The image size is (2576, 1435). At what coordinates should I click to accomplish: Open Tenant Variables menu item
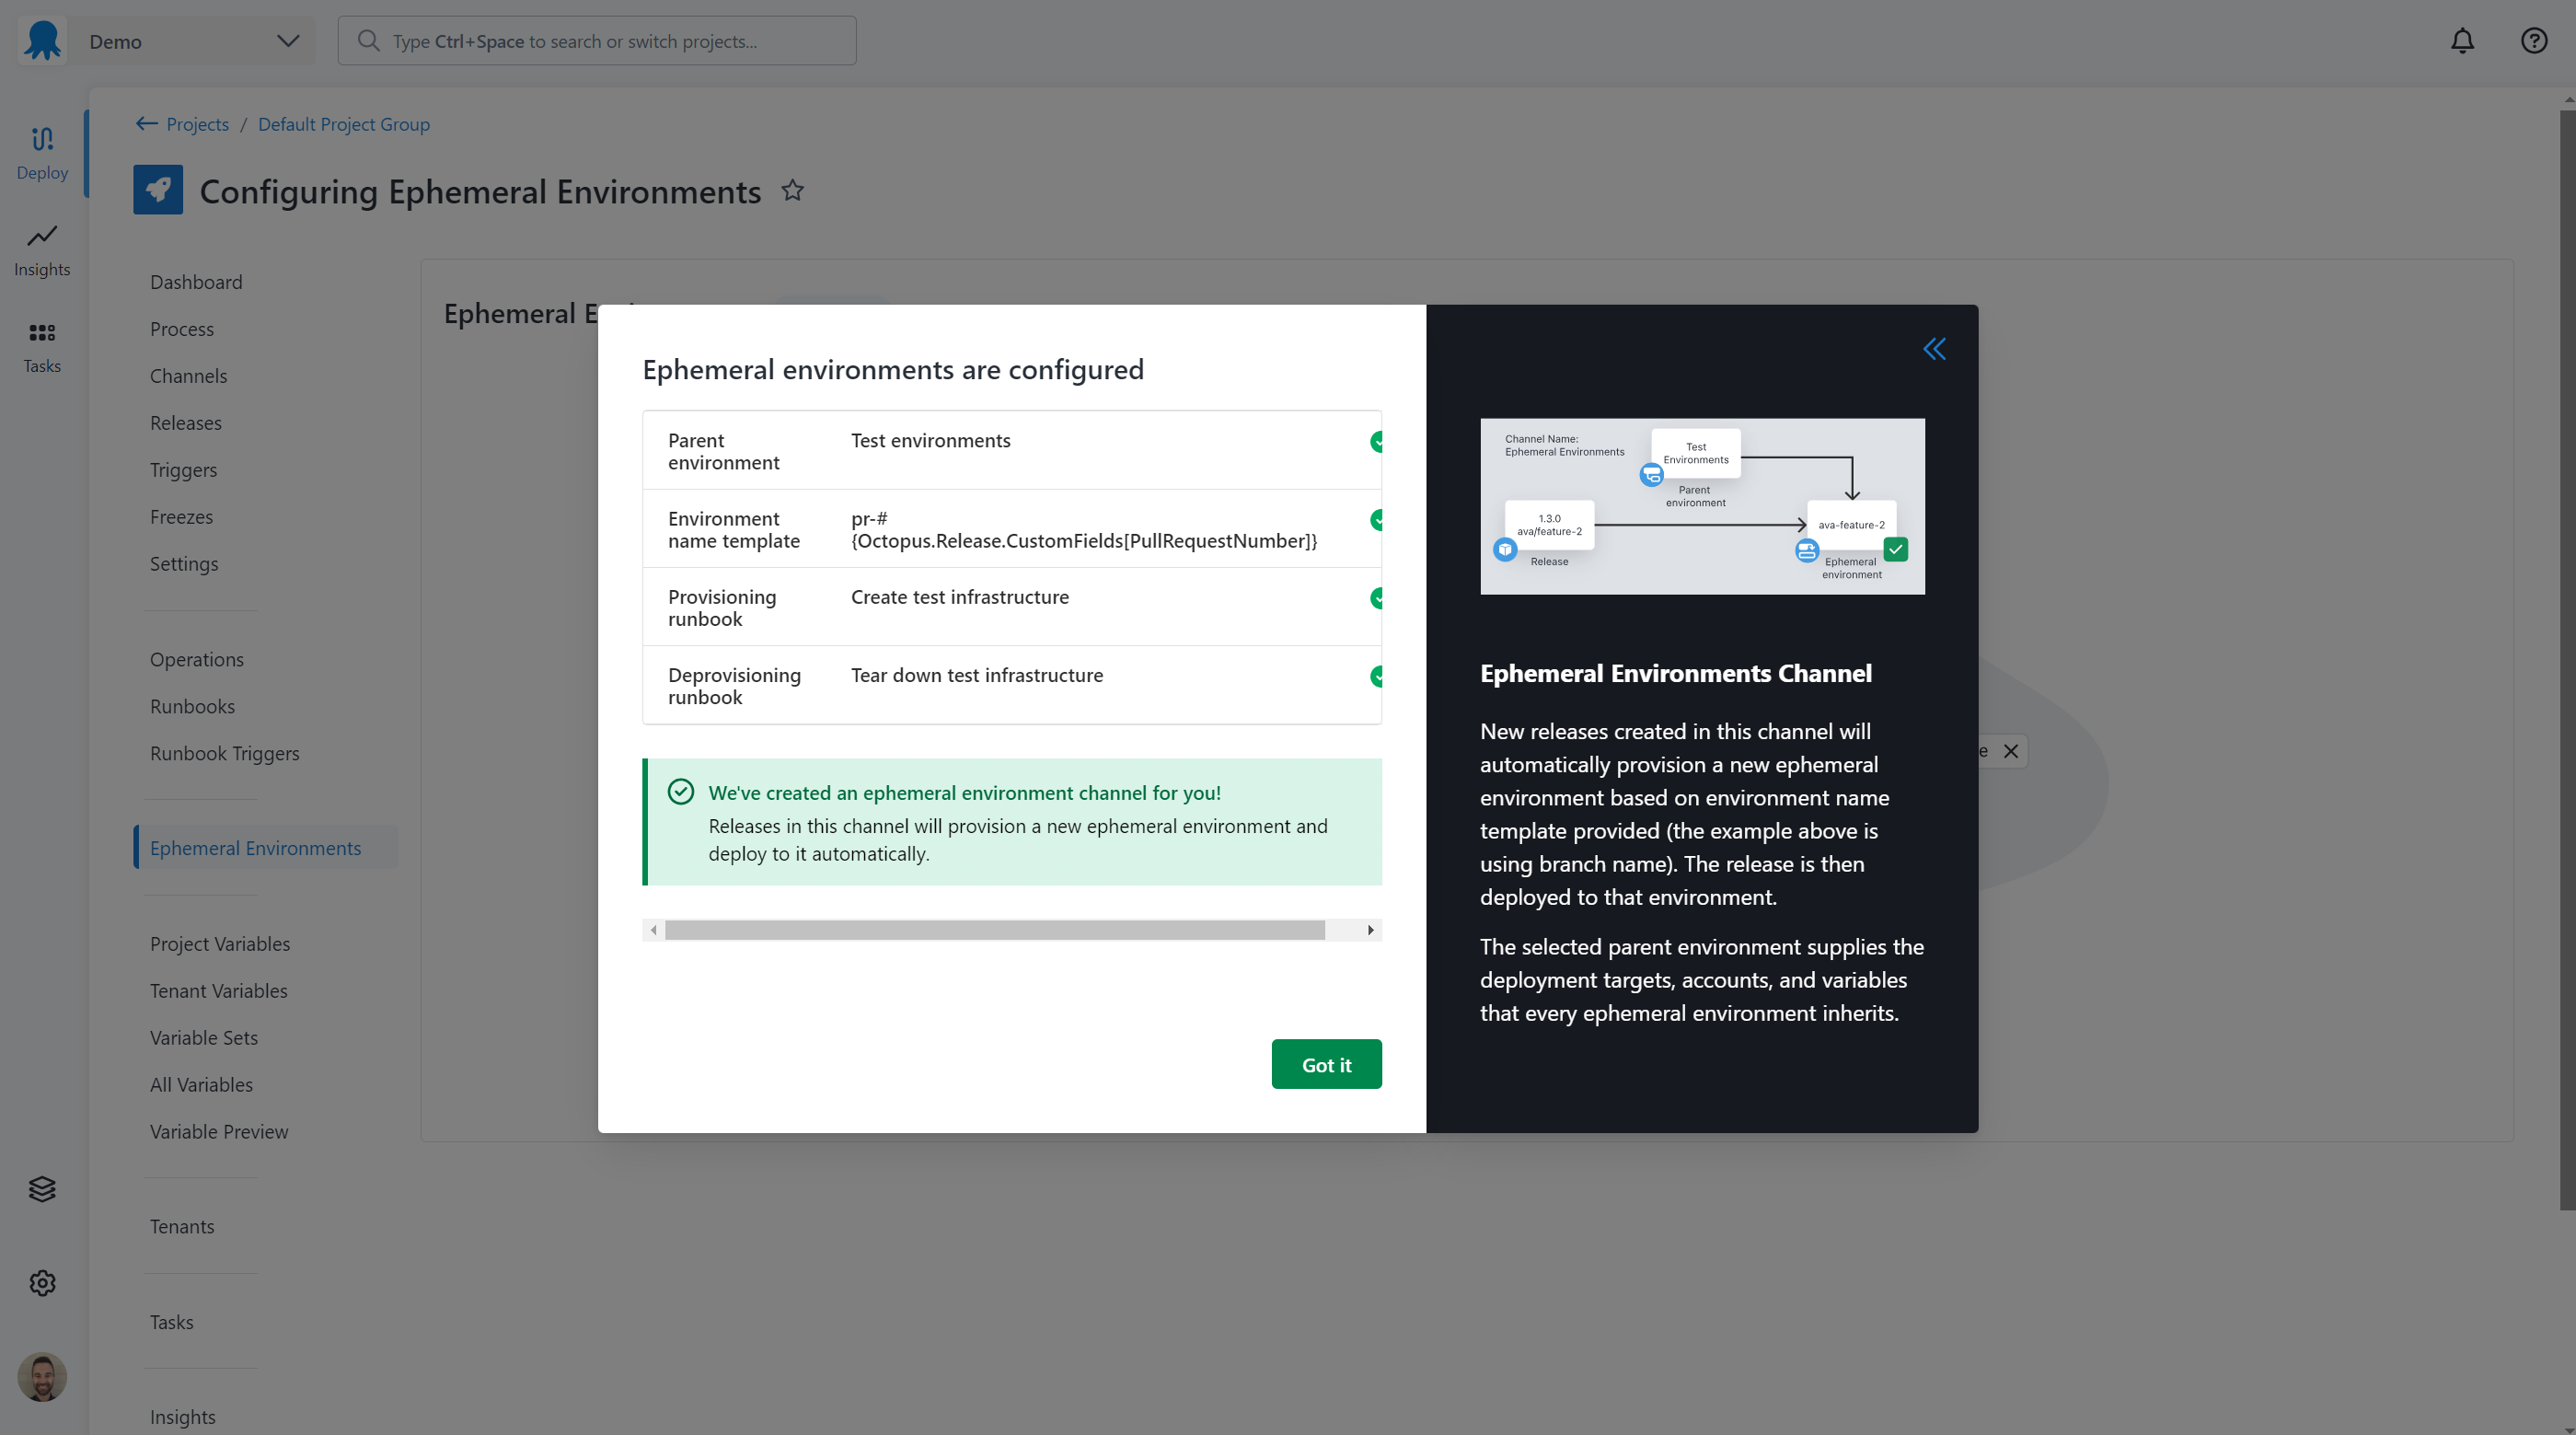218,991
